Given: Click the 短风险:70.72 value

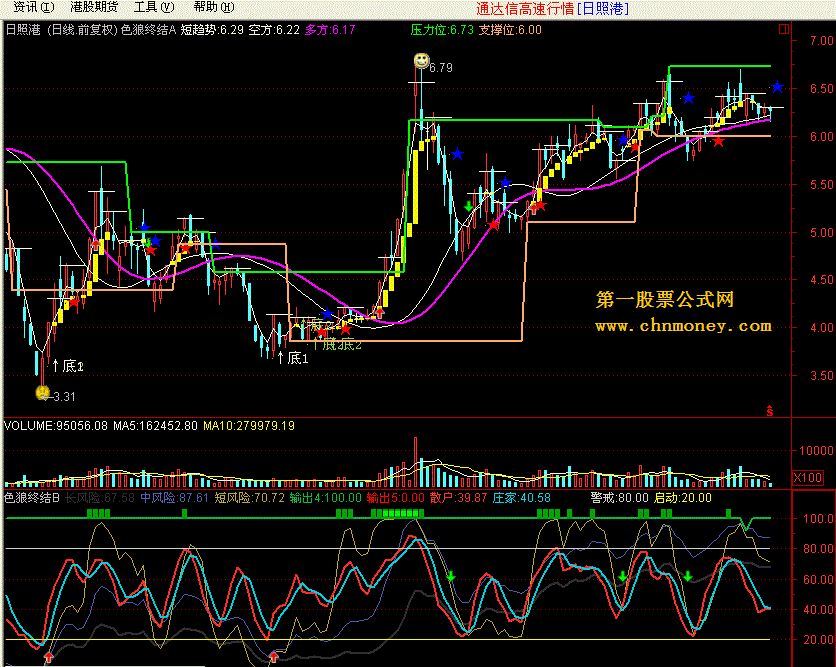Looking at the screenshot, I should 250,498.
